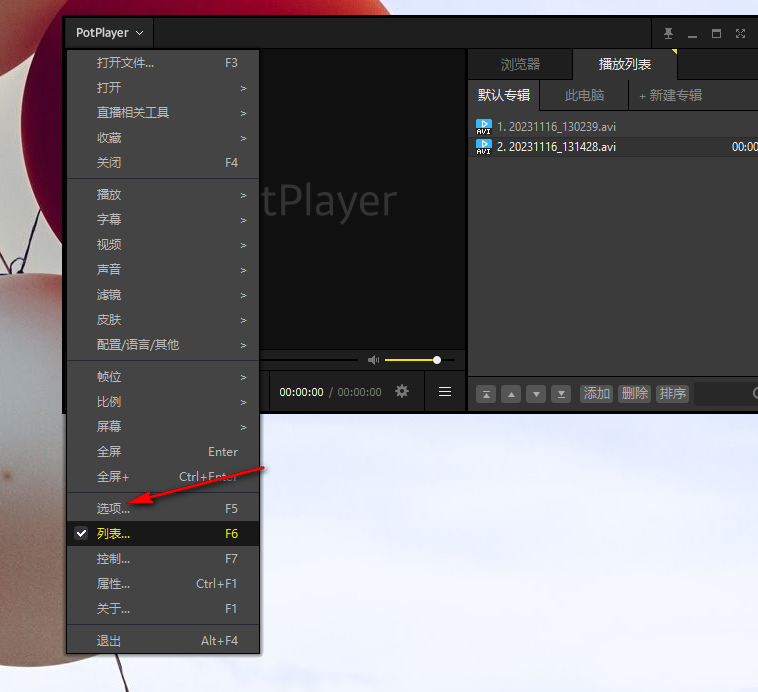The width and height of the screenshot is (758, 692).
Task: Toggle full screen with the expand icon
Action: coord(740,33)
